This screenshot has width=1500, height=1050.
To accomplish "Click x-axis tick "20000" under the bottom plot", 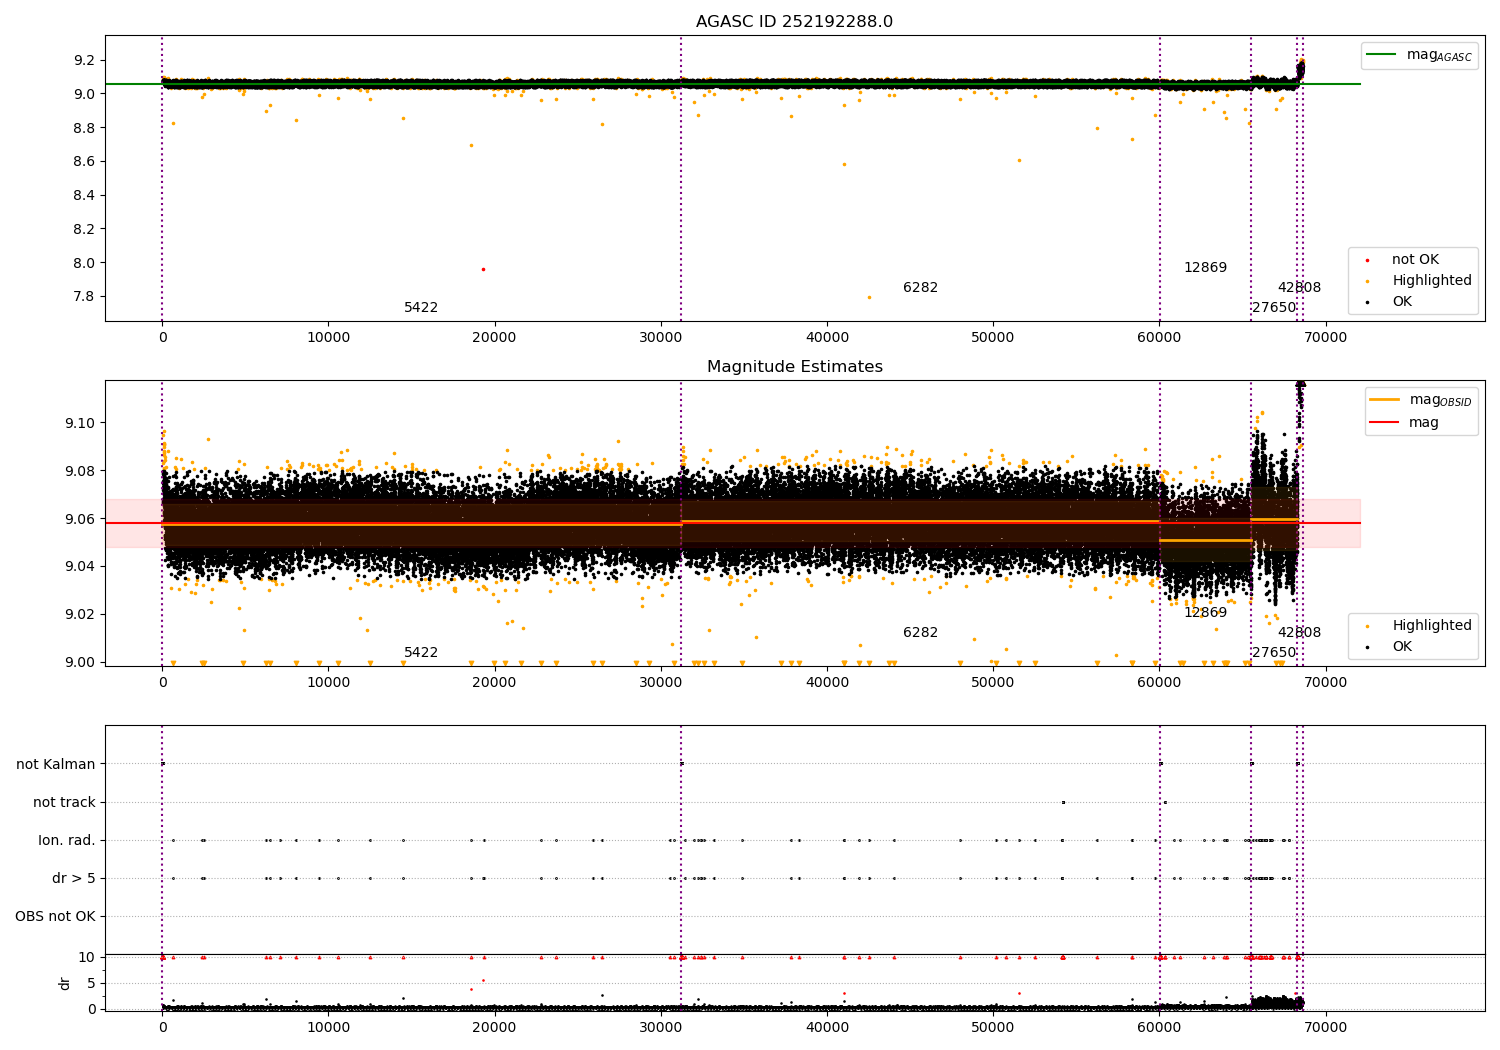I will pos(494,1028).
